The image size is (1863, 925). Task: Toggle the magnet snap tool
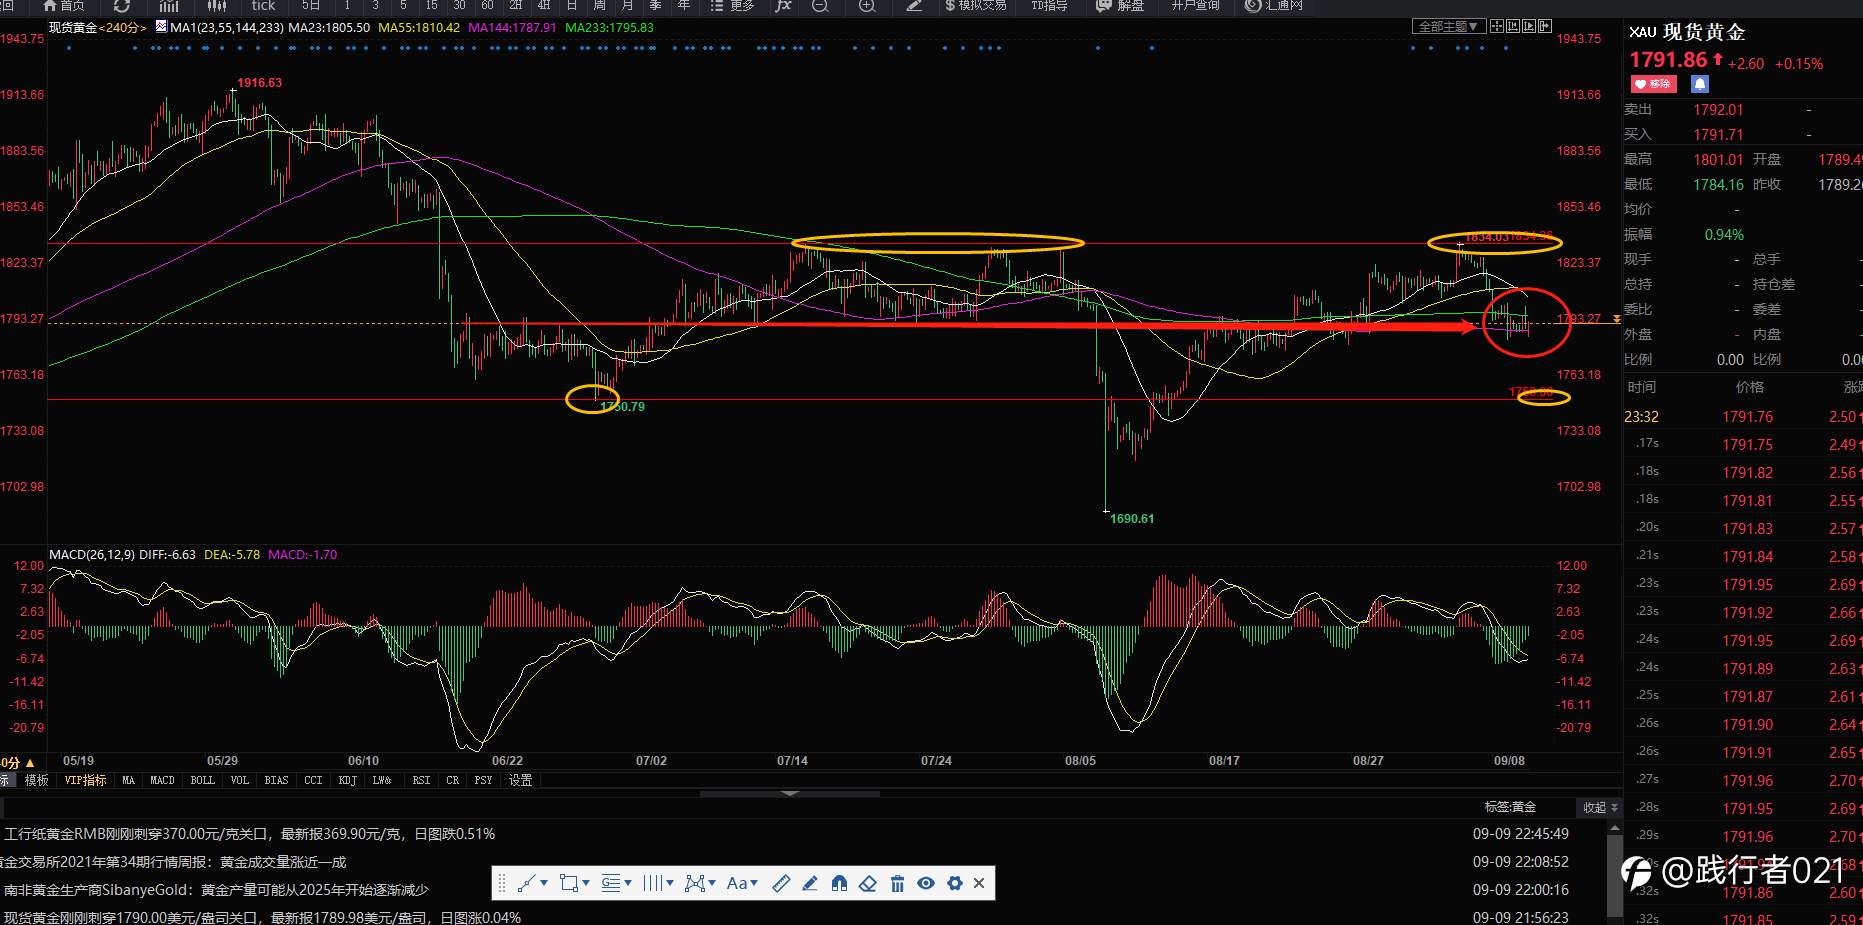pos(840,883)
